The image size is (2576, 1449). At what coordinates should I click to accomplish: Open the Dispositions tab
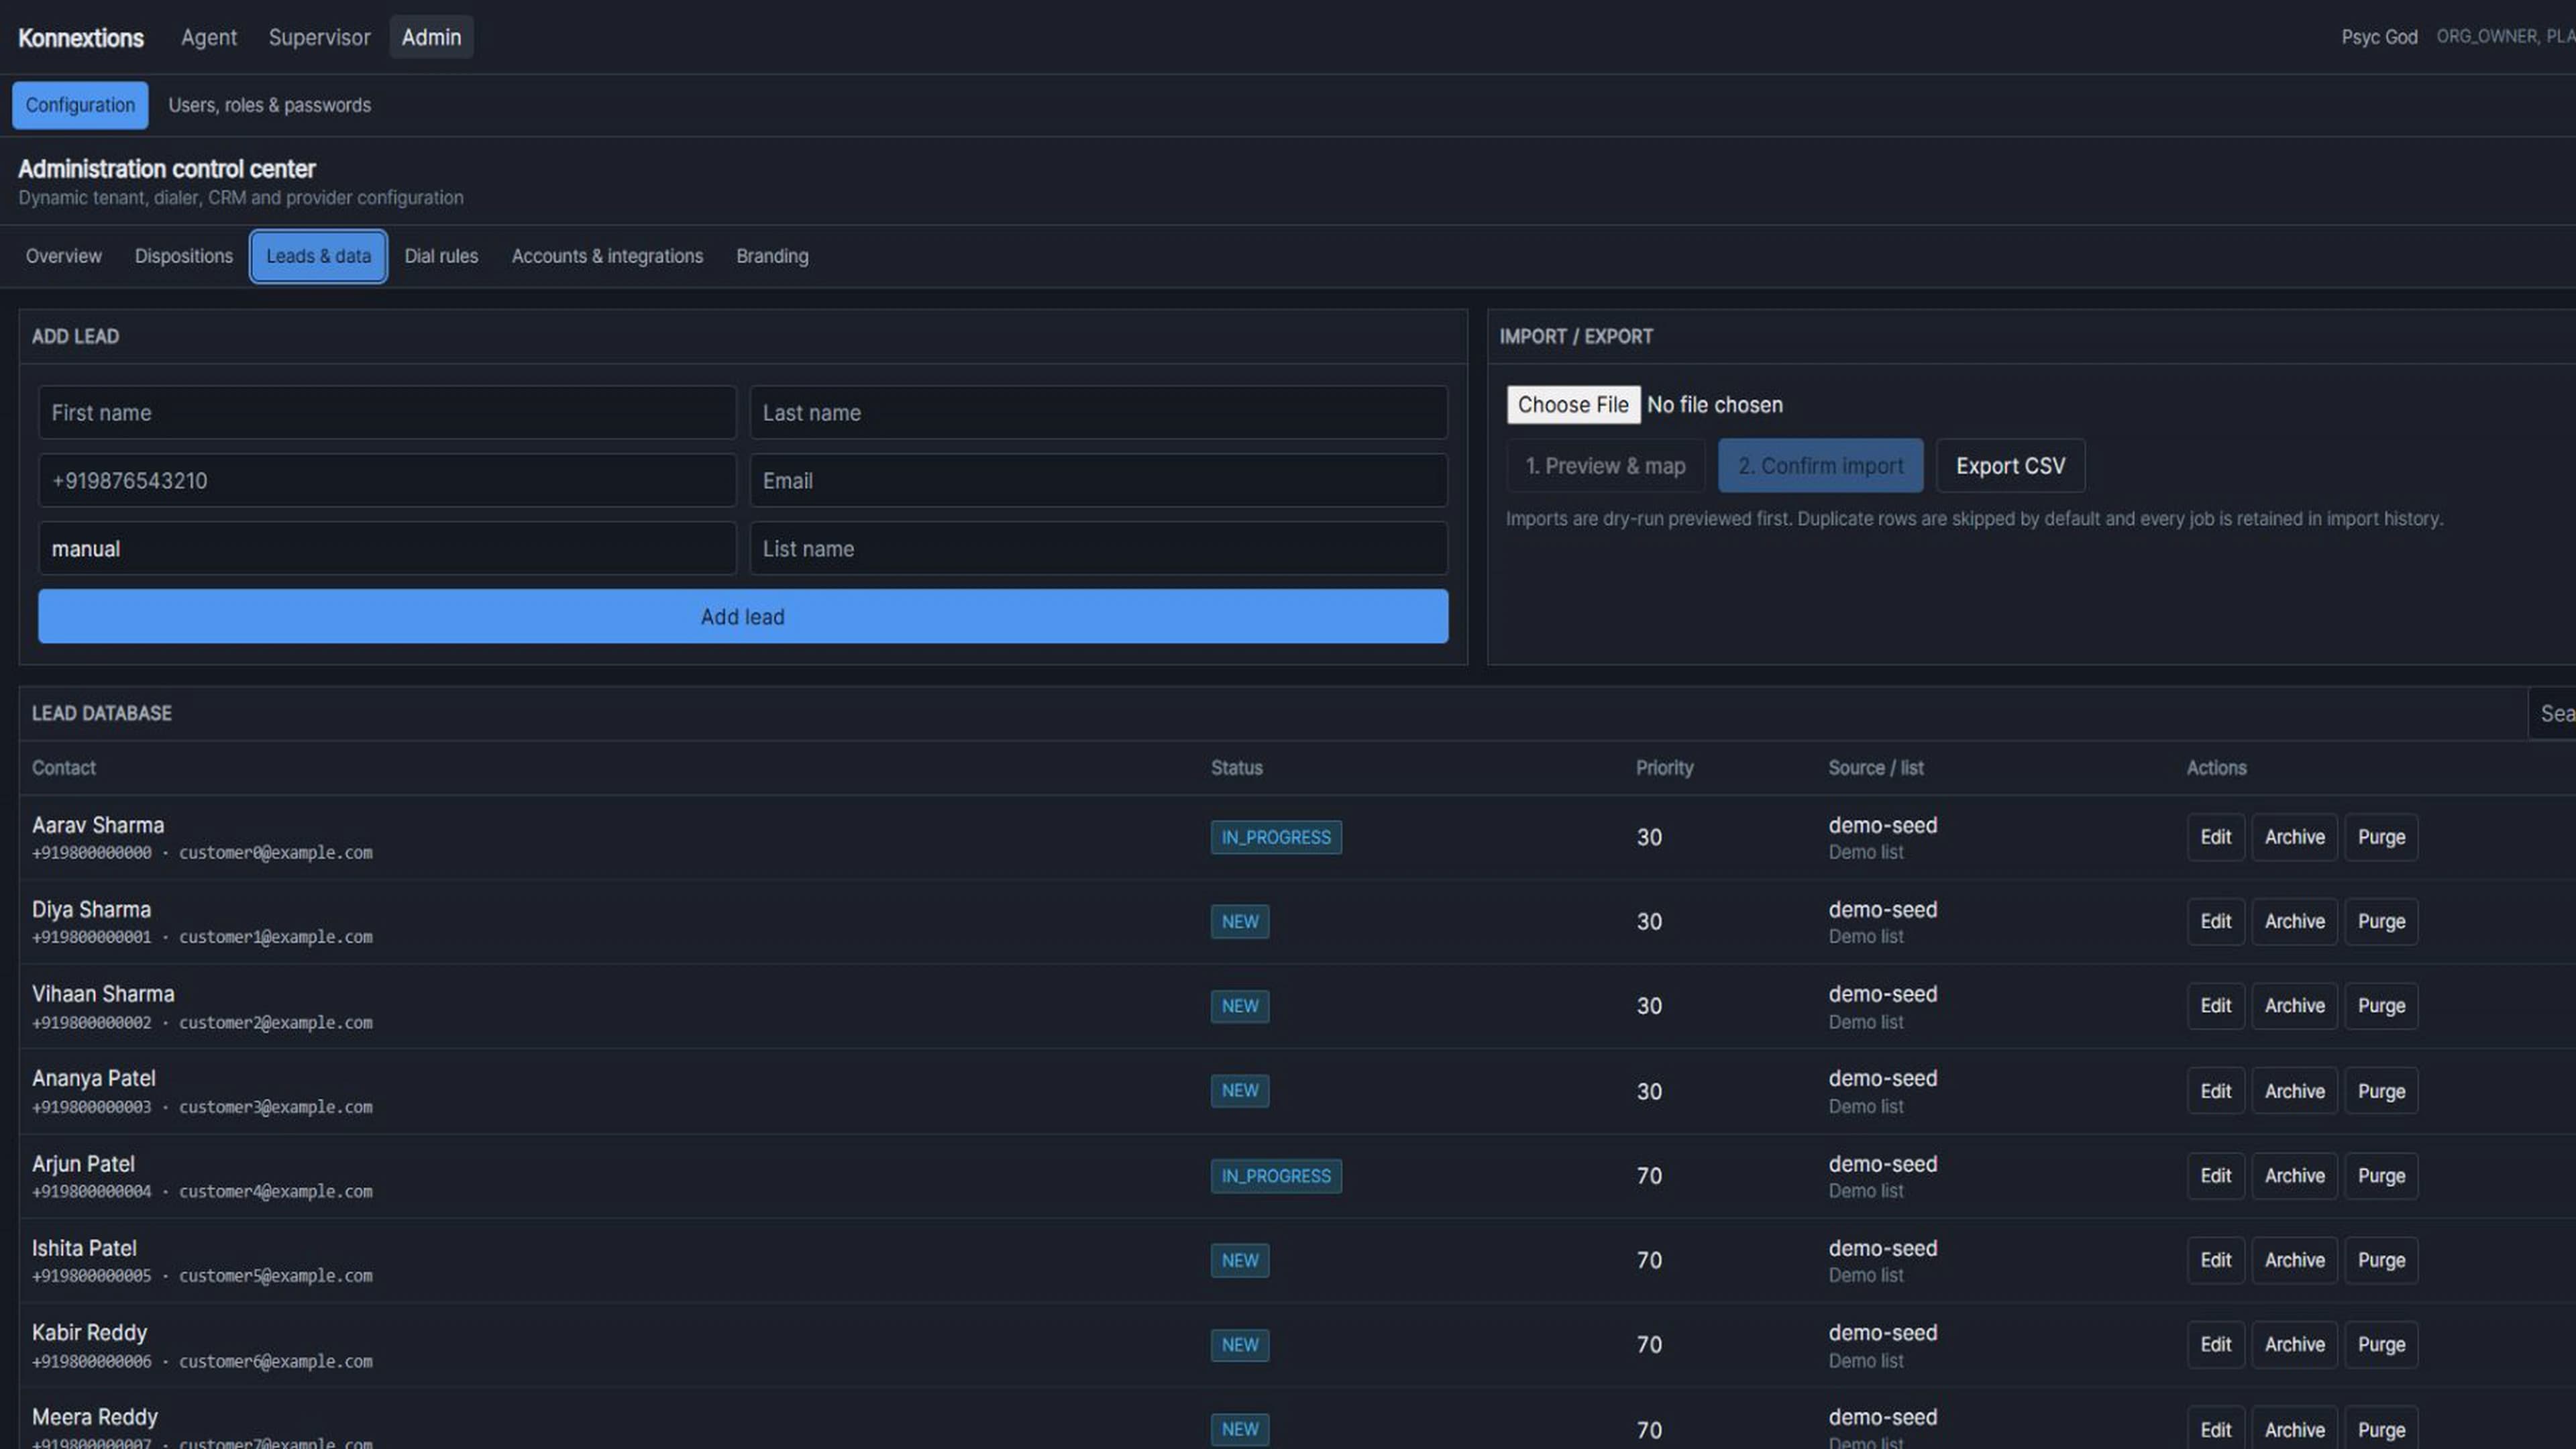pyautogui.click(x=184, y=256)
